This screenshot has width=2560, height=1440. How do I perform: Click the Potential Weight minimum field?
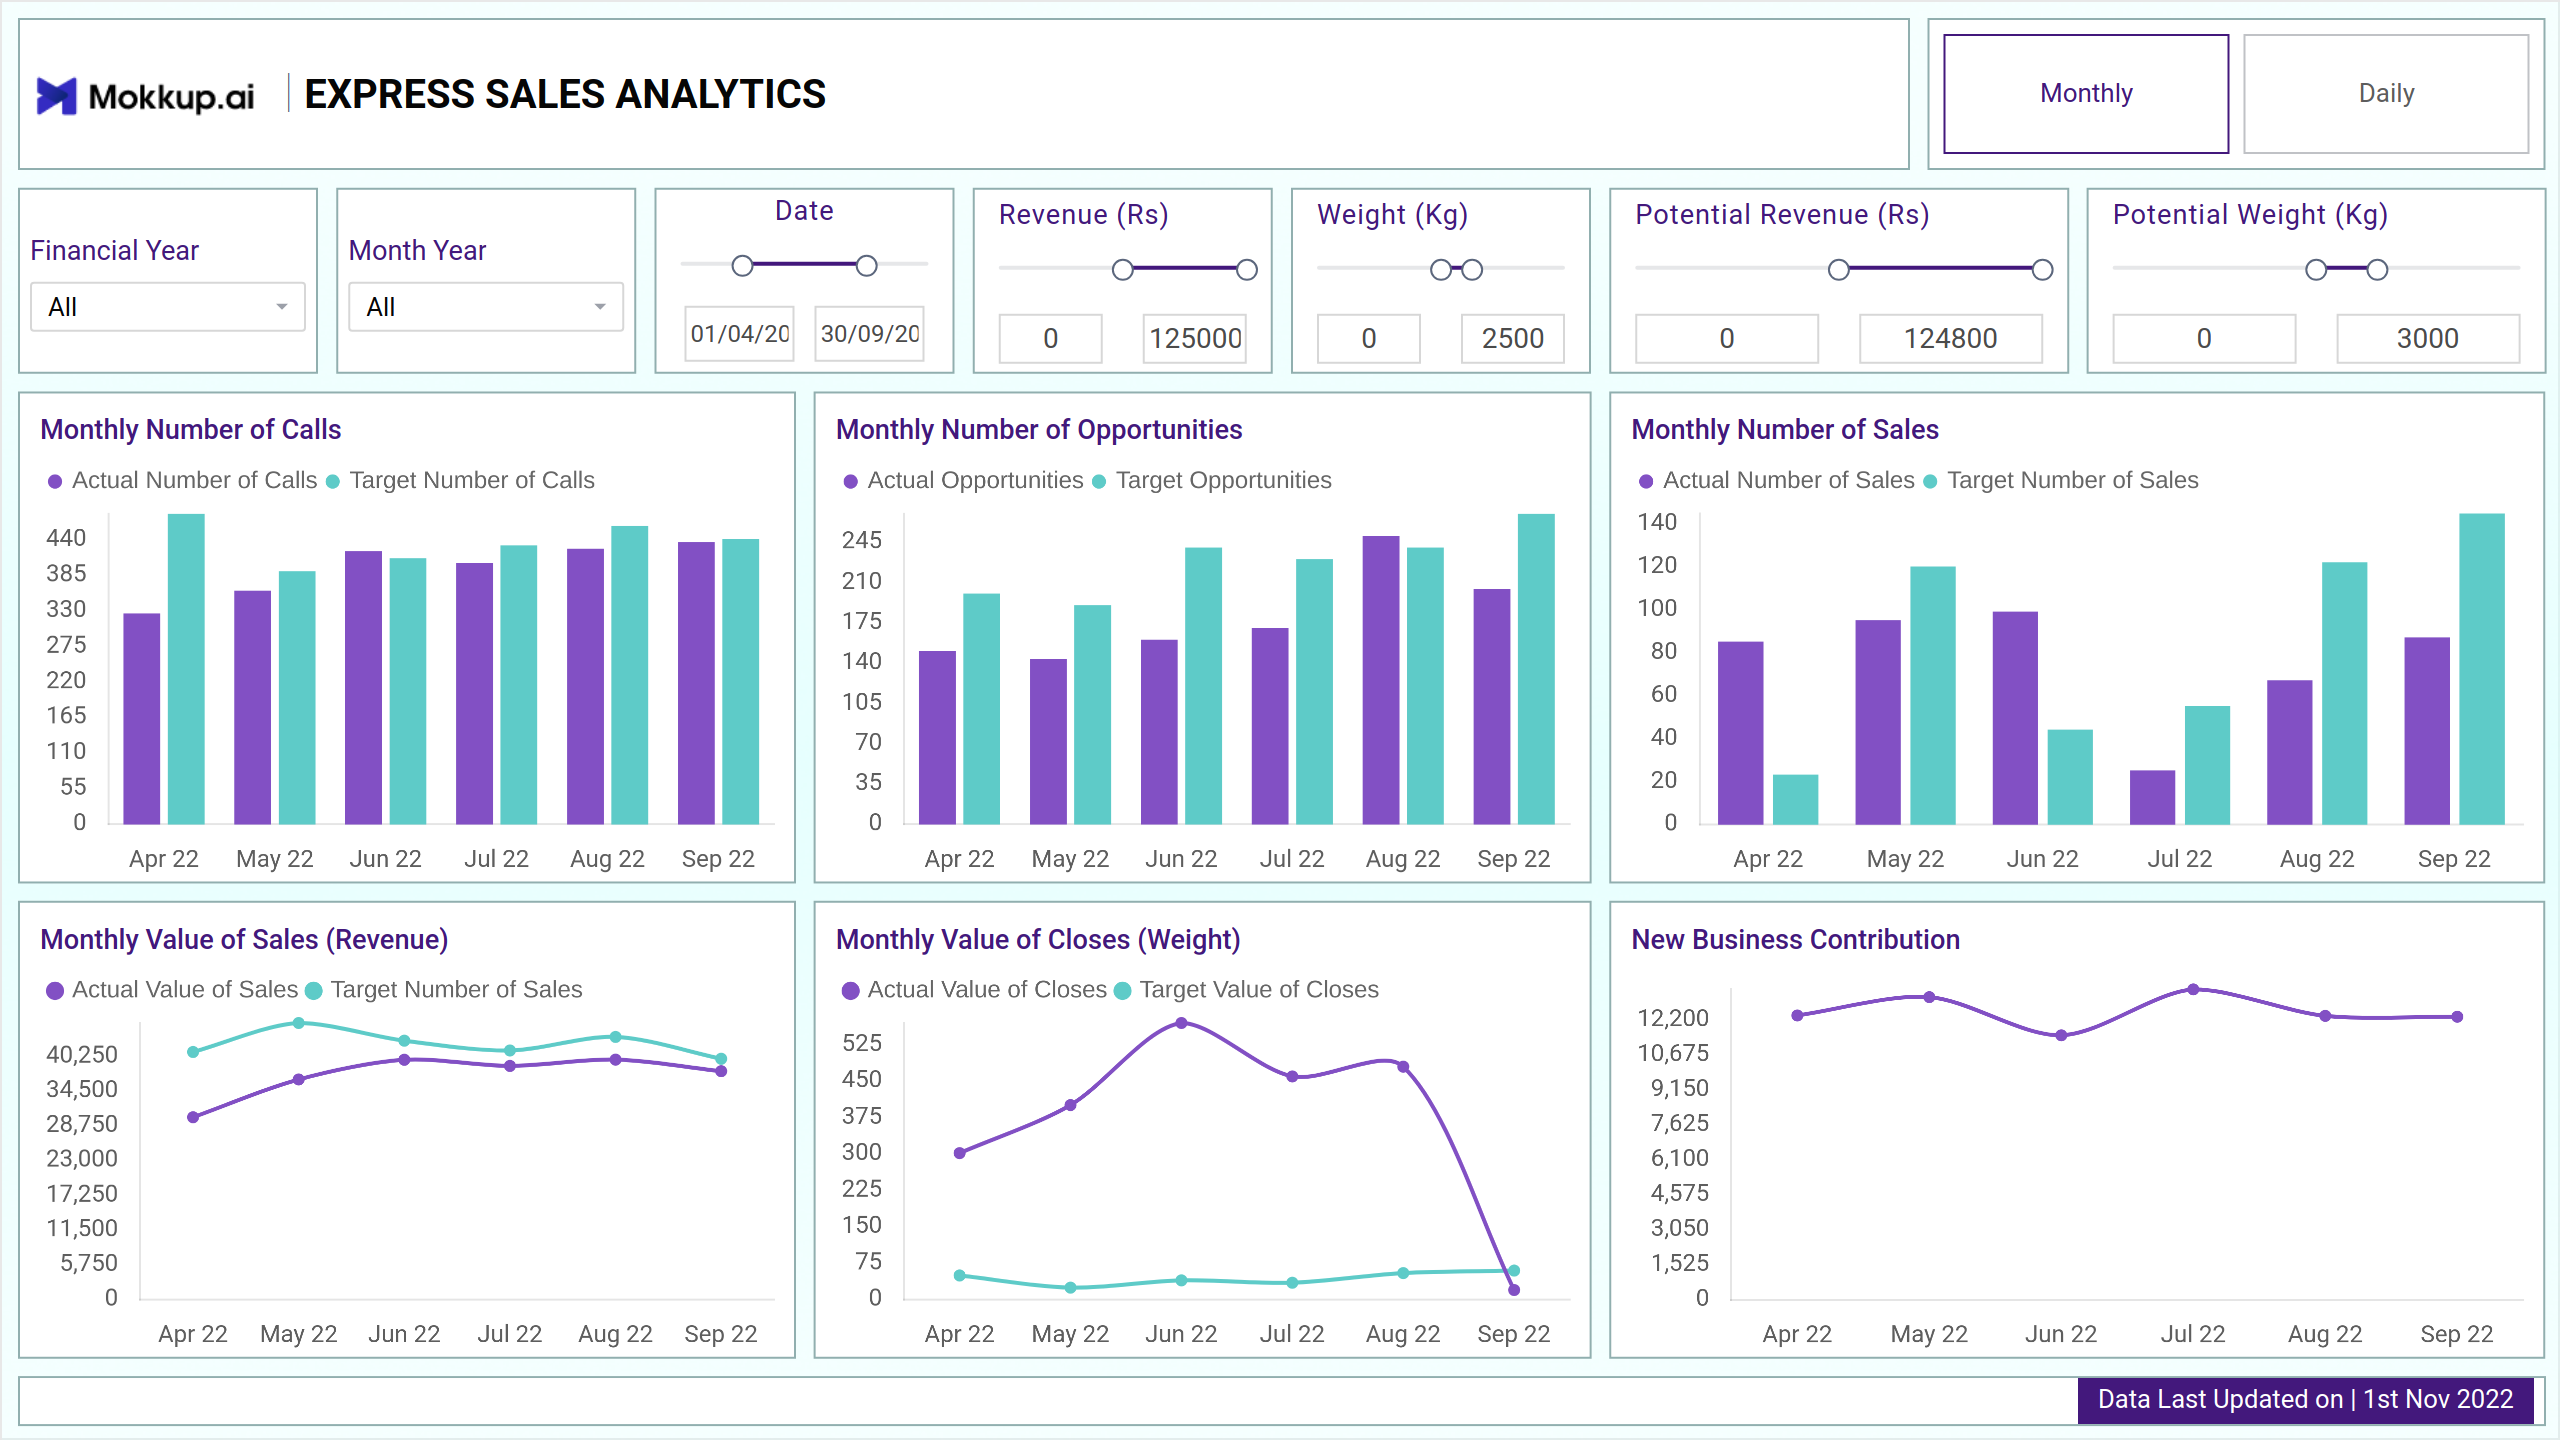[x=2204, y=339]
